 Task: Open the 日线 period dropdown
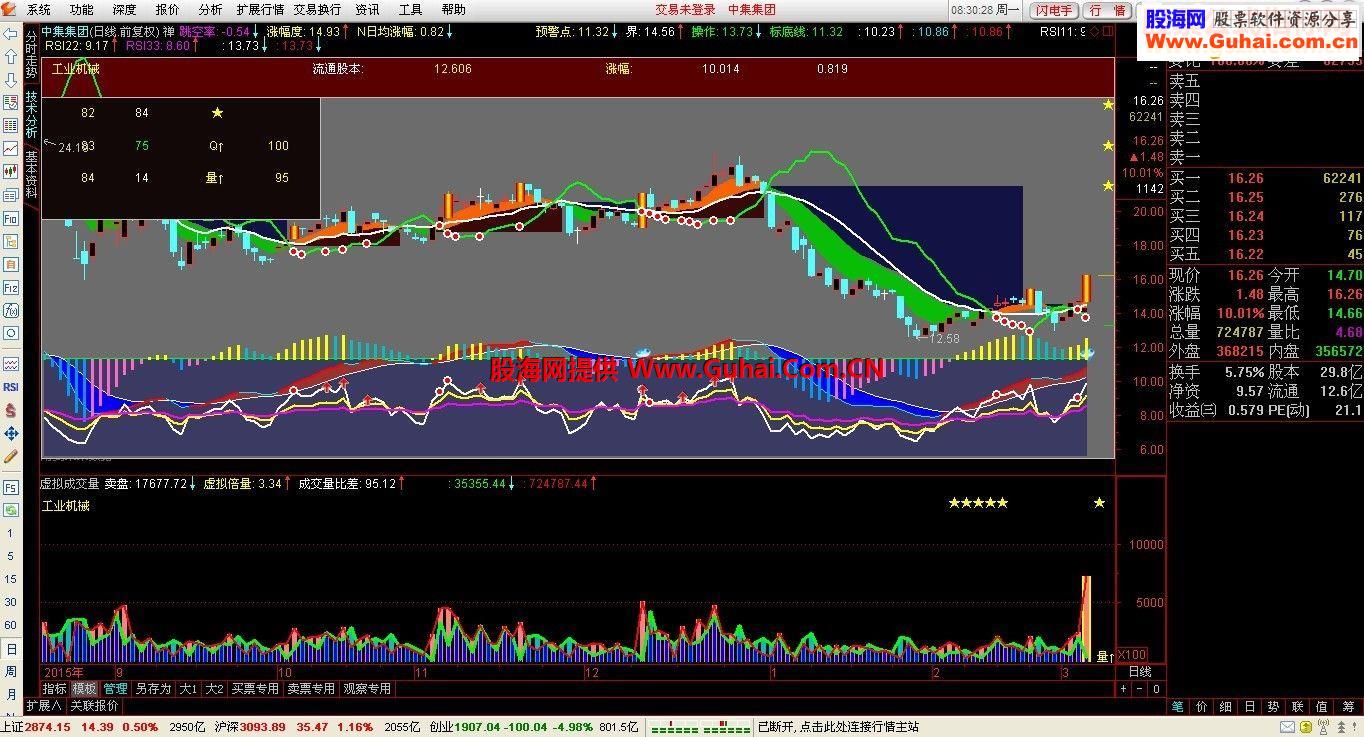1140,672
